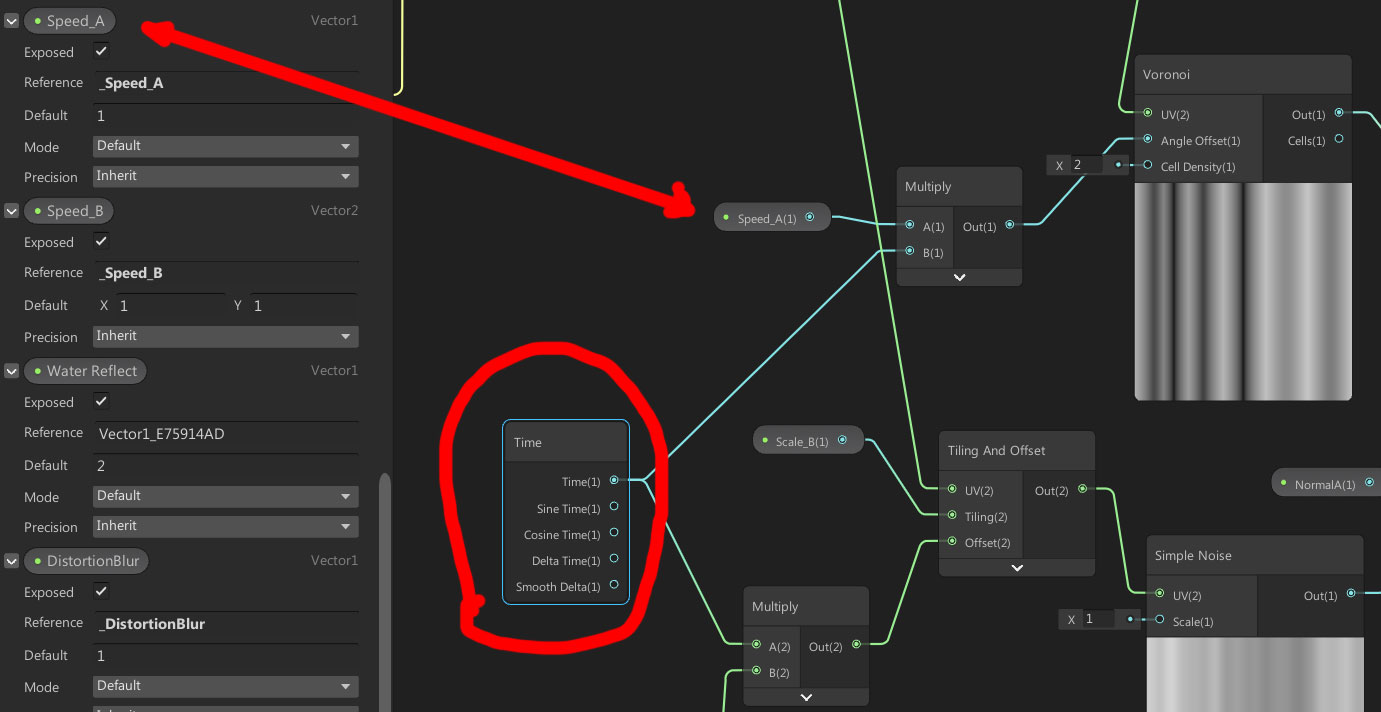Viewport: 1381px width, 712px height.
Task: Collapse the Speed_B blackboard entry
Action: (11, 210)
